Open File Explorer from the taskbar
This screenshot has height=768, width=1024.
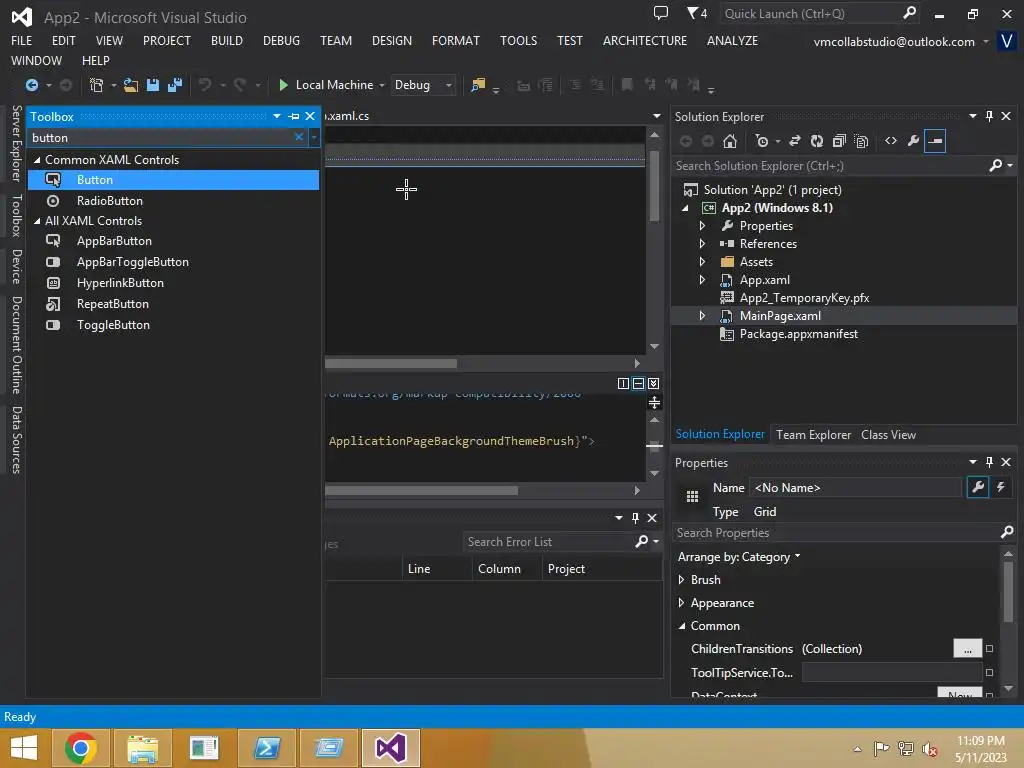point(142,748)
